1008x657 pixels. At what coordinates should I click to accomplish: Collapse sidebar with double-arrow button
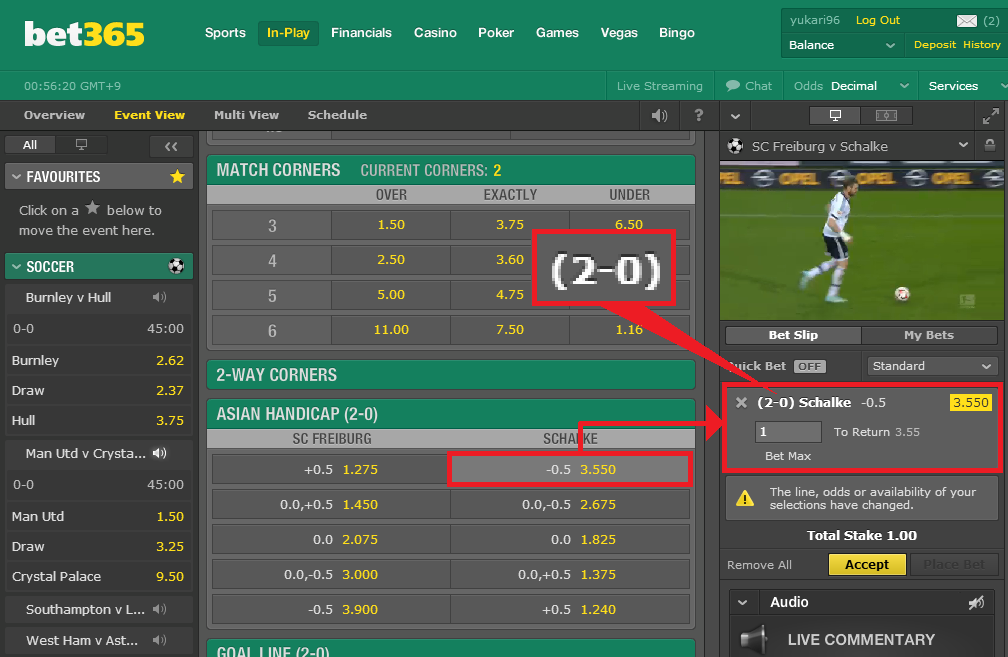pyautogui.click(x=171, y=146)
